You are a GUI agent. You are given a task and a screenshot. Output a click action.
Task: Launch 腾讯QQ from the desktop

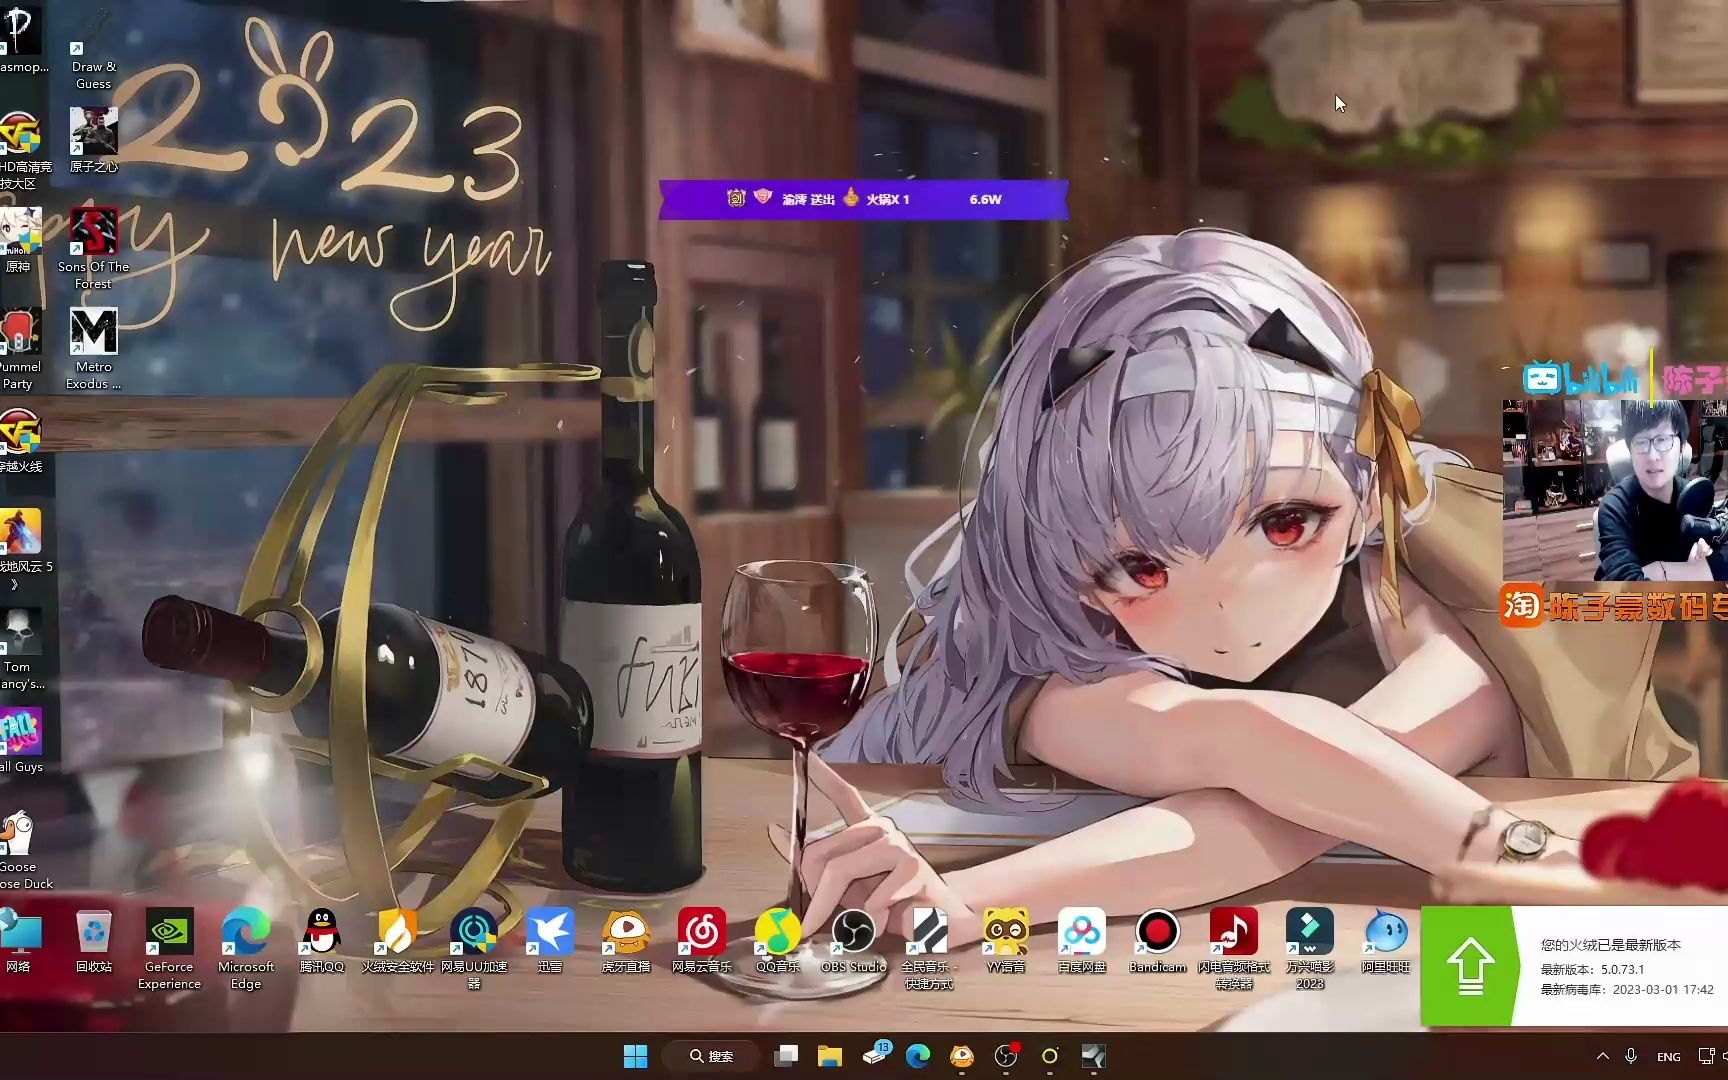tap(321, 940)
